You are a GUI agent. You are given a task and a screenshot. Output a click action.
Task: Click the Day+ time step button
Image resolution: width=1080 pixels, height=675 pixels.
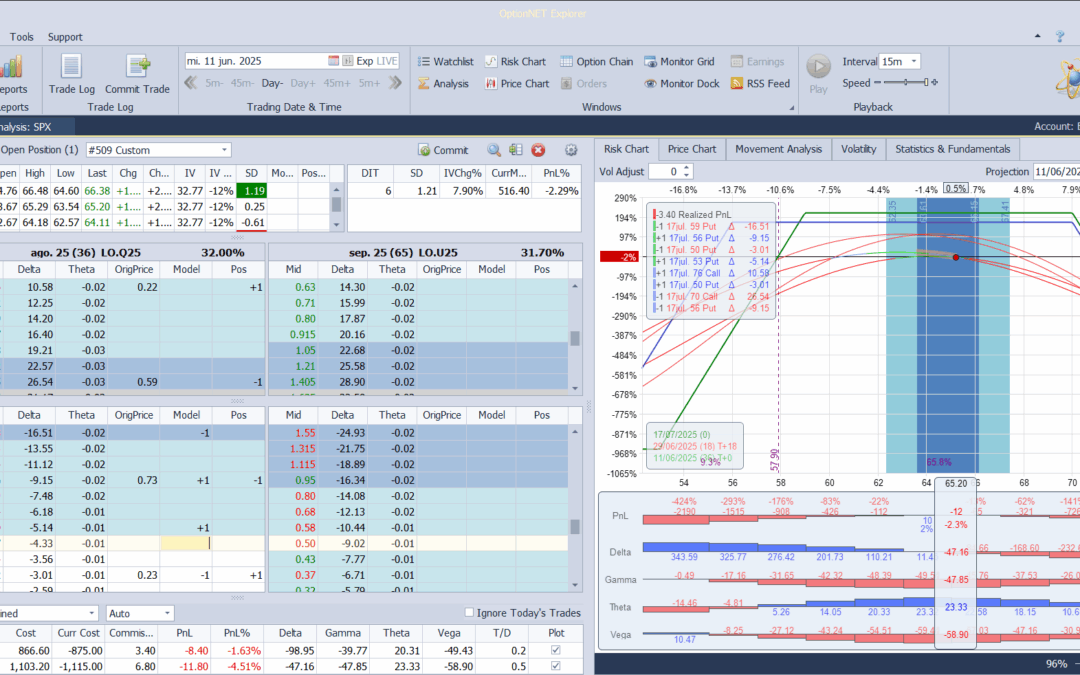[x=302, y=83]
